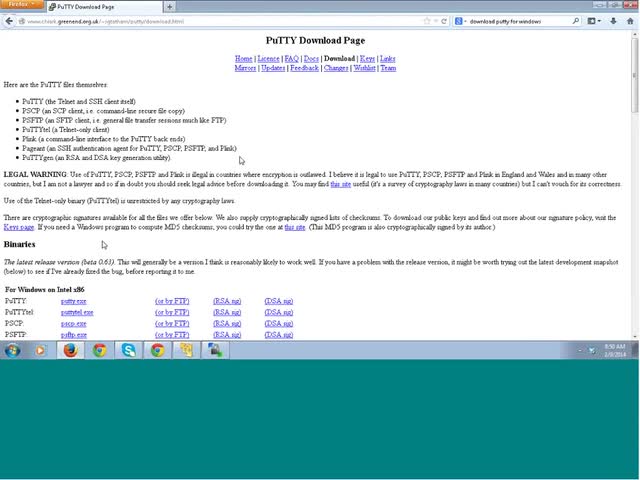Open the Changes navigation link
The width and height of the screenshot is (640, 480).
tap(336, 68)
